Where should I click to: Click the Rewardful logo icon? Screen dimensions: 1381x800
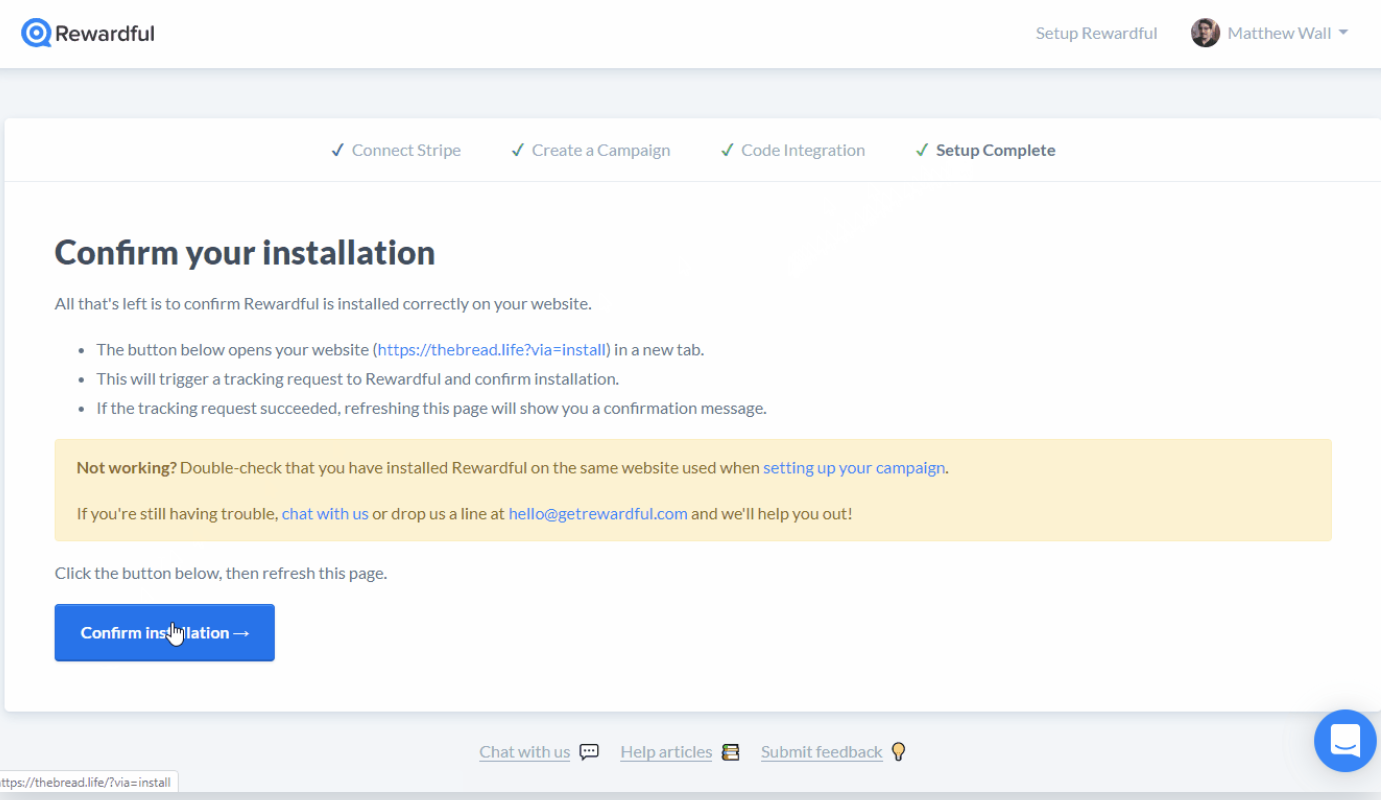click(36, 33)
